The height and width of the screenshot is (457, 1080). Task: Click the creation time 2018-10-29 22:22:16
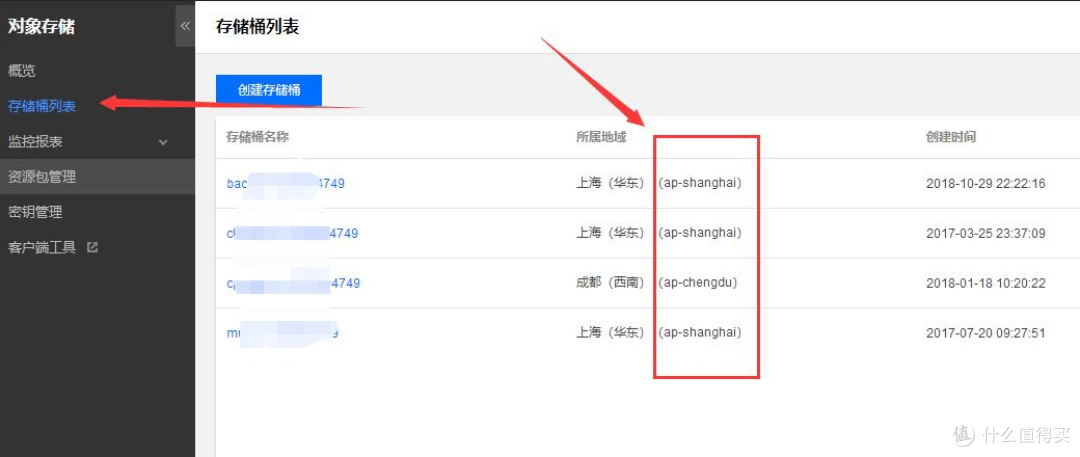(986, 183)
